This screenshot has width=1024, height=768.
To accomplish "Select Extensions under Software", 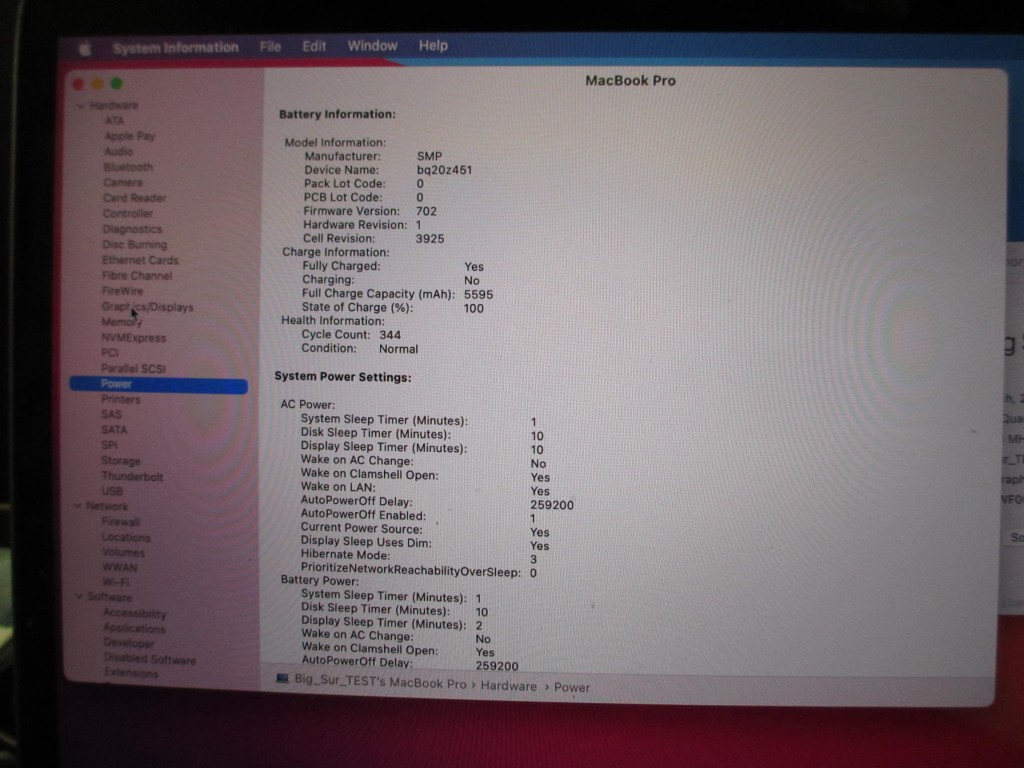I will pyautogui.click(x=131, y=673).
